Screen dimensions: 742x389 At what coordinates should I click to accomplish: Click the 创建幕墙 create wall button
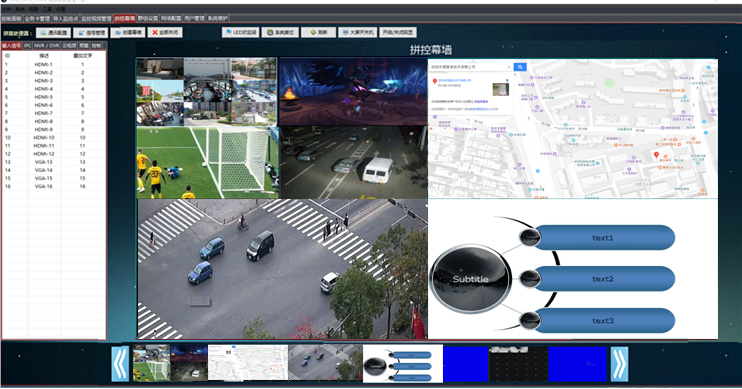coord(128,33)
